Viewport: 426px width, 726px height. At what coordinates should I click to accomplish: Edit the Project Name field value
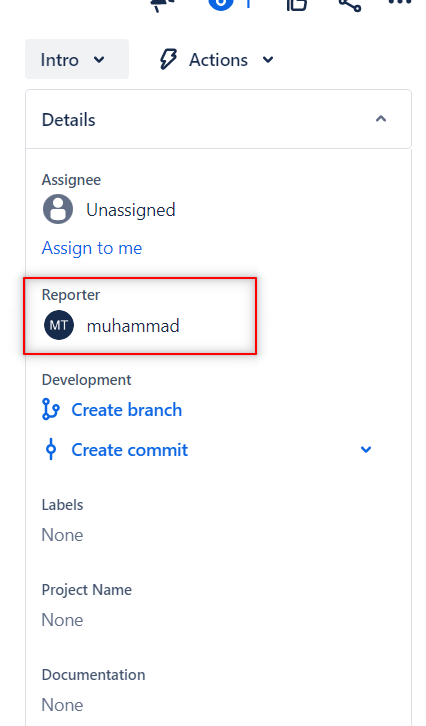[63, 620]
